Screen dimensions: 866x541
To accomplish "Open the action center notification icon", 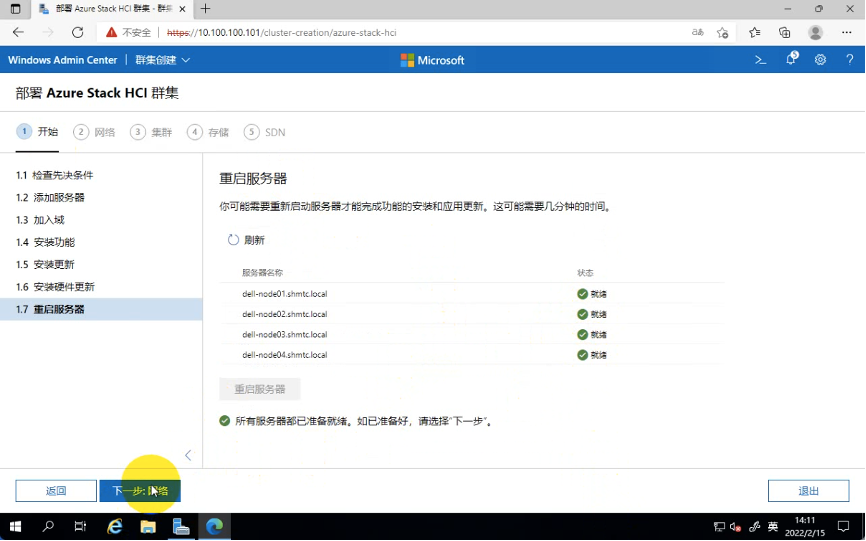I will tap(843, 527).
